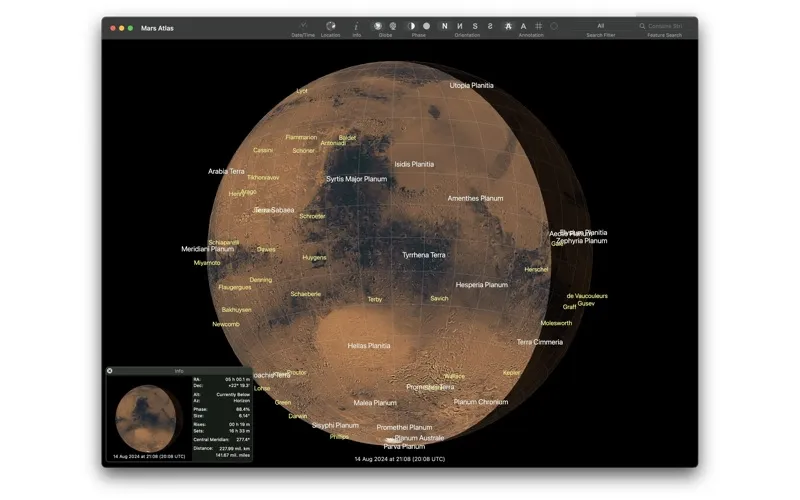This screenshot has width=800, height=500.
Task: Select South-up Orientation S icon
Action: (x=475, y=26)
